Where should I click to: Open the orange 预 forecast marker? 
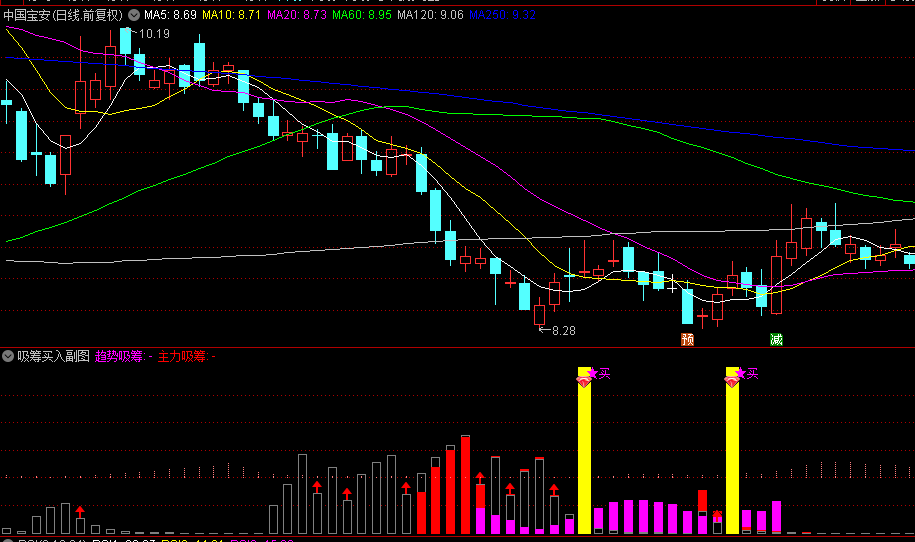pos(687,340)
